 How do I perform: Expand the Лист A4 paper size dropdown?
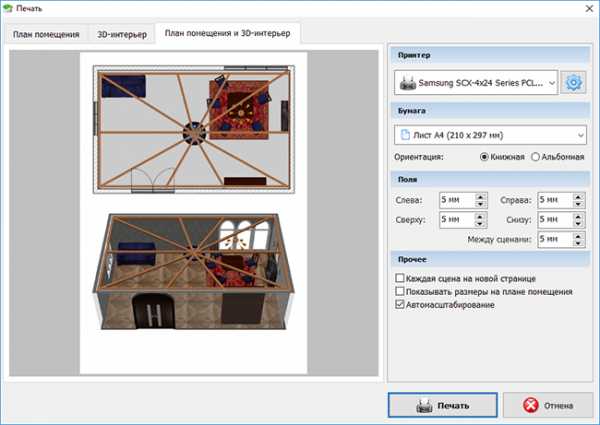click(x=581, y=134)
